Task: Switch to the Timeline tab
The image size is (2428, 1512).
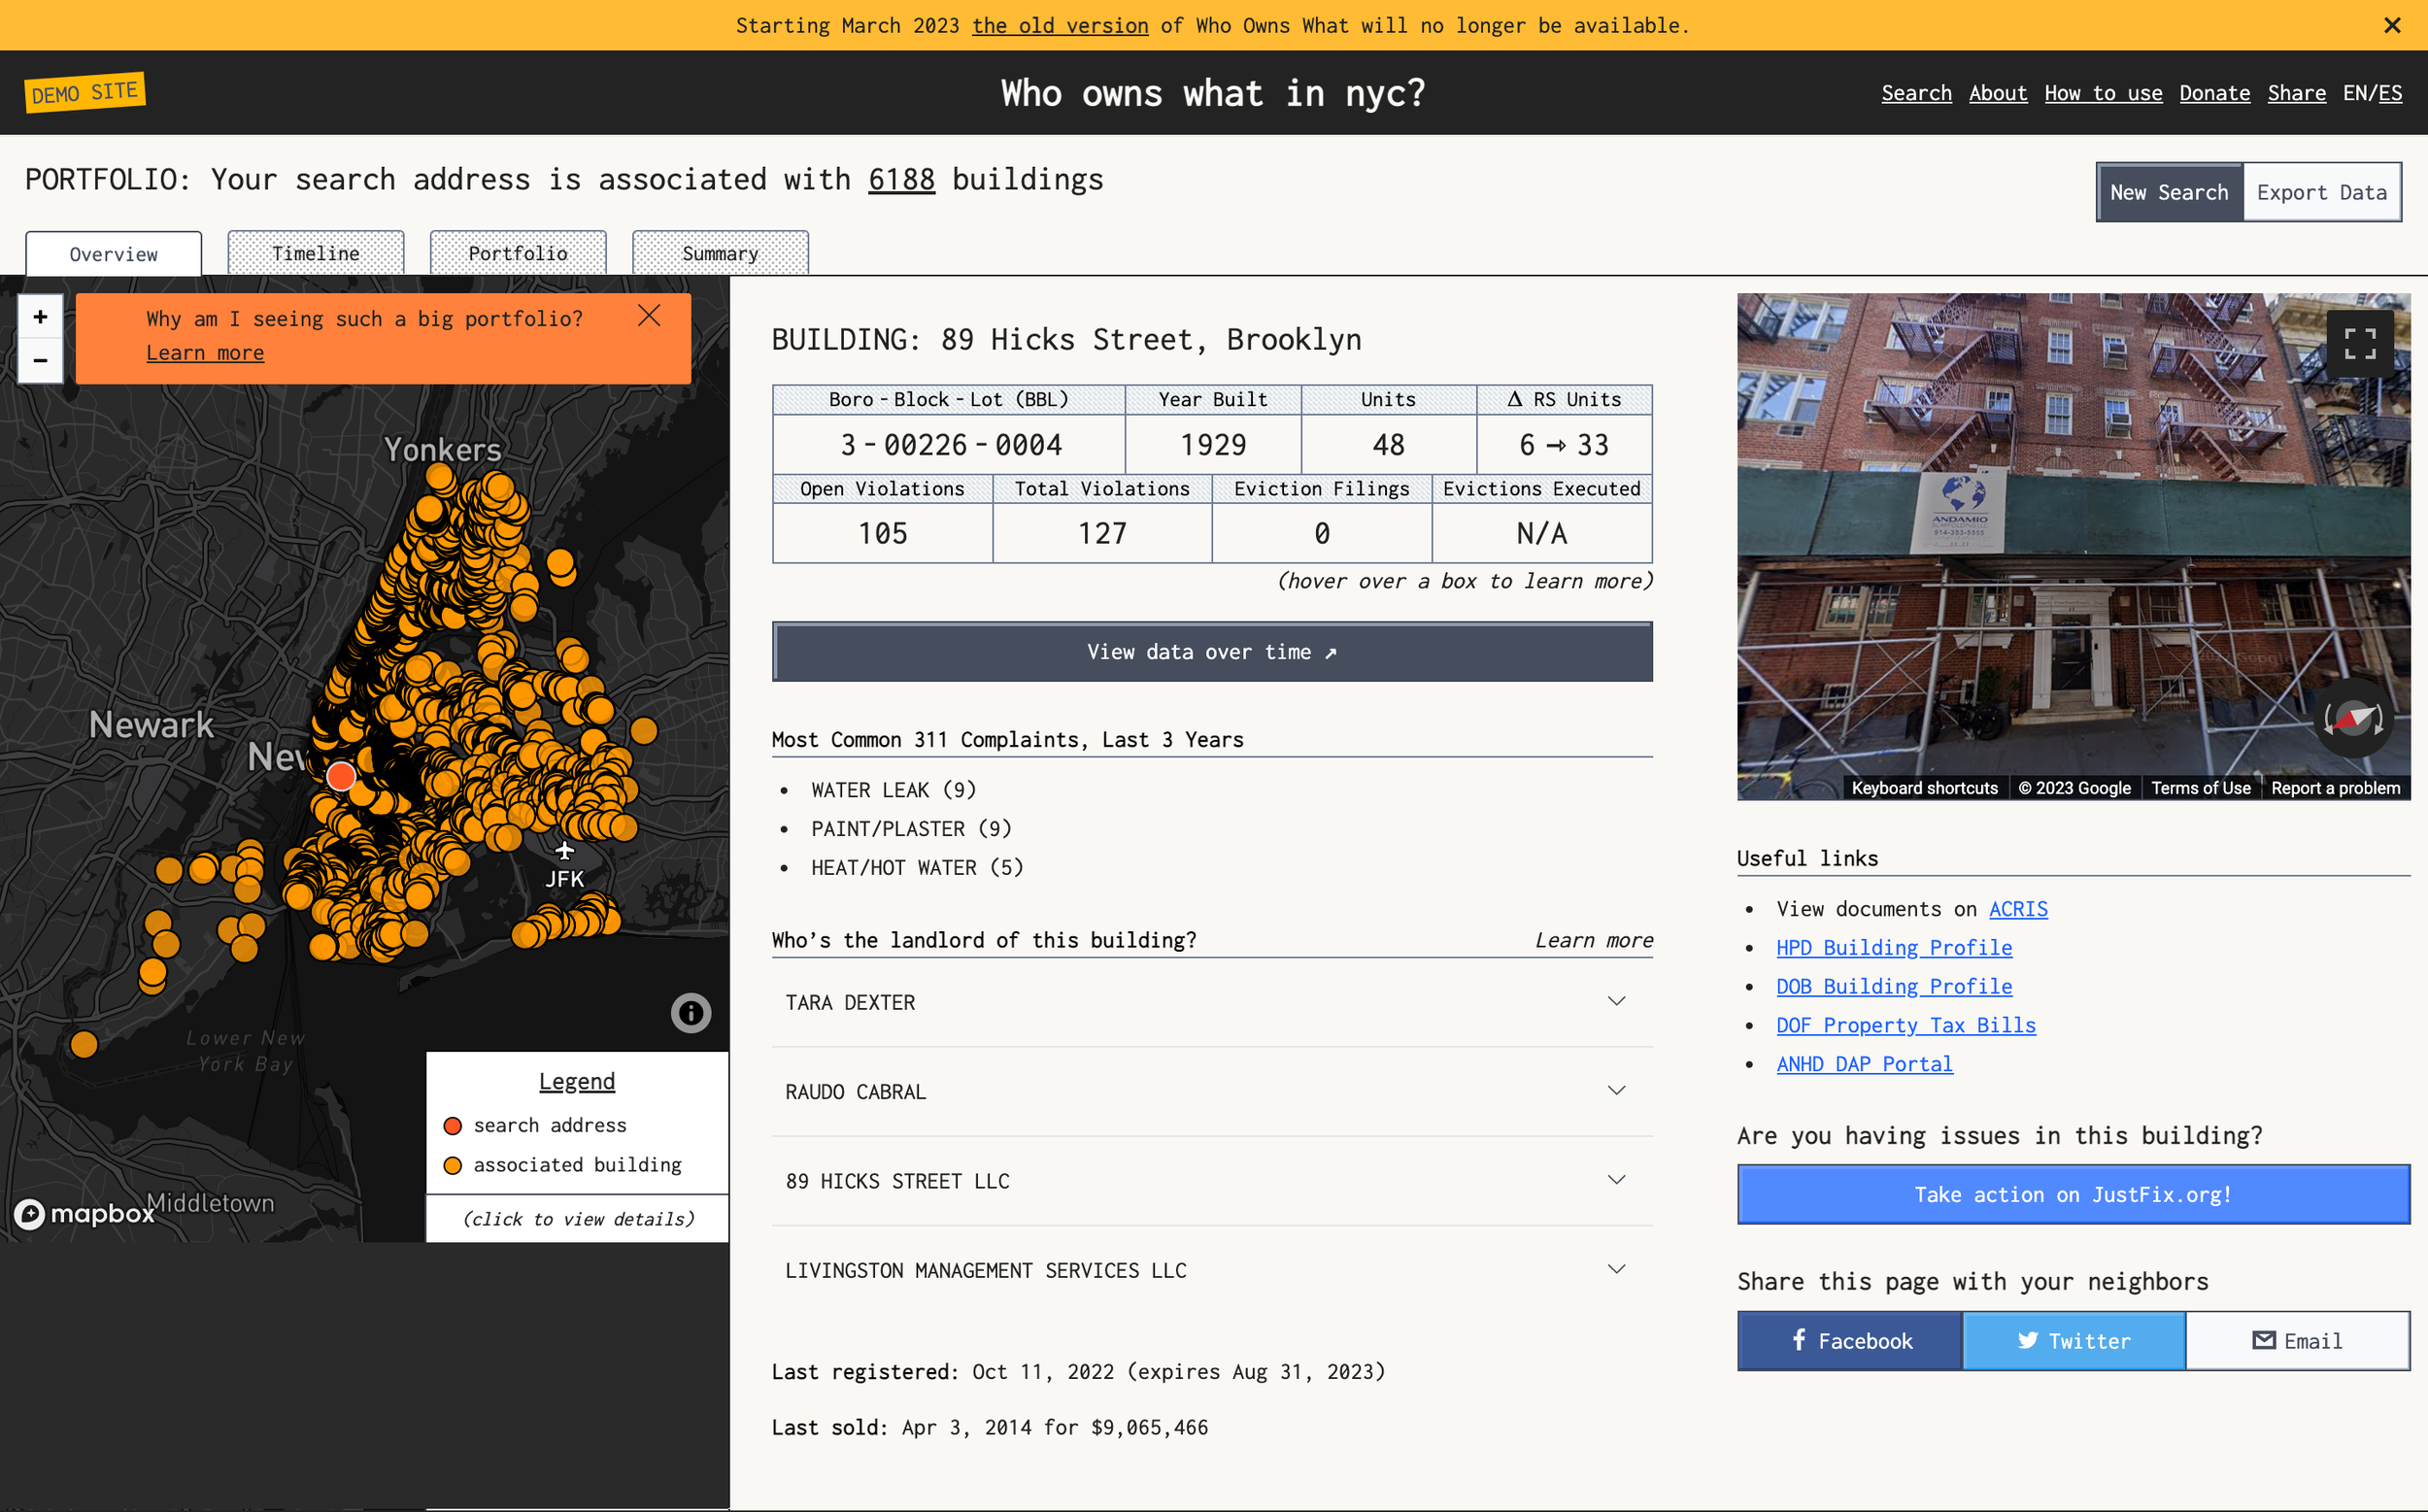Action: 315,253
